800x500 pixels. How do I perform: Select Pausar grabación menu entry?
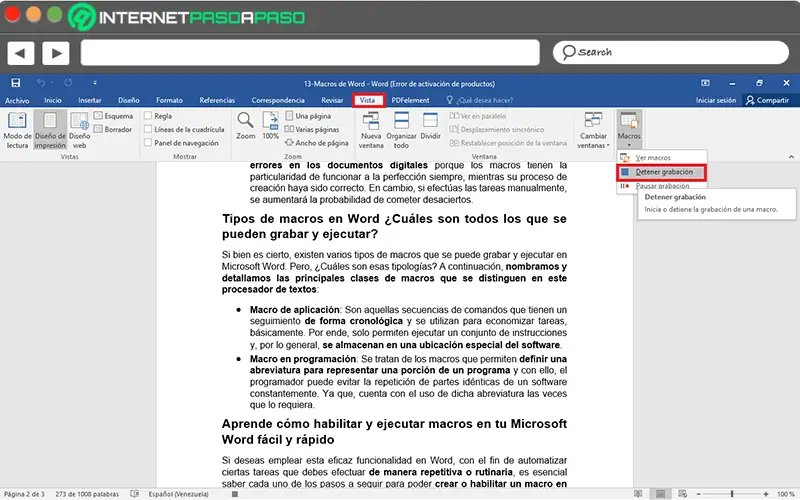[x=662, y=186]
